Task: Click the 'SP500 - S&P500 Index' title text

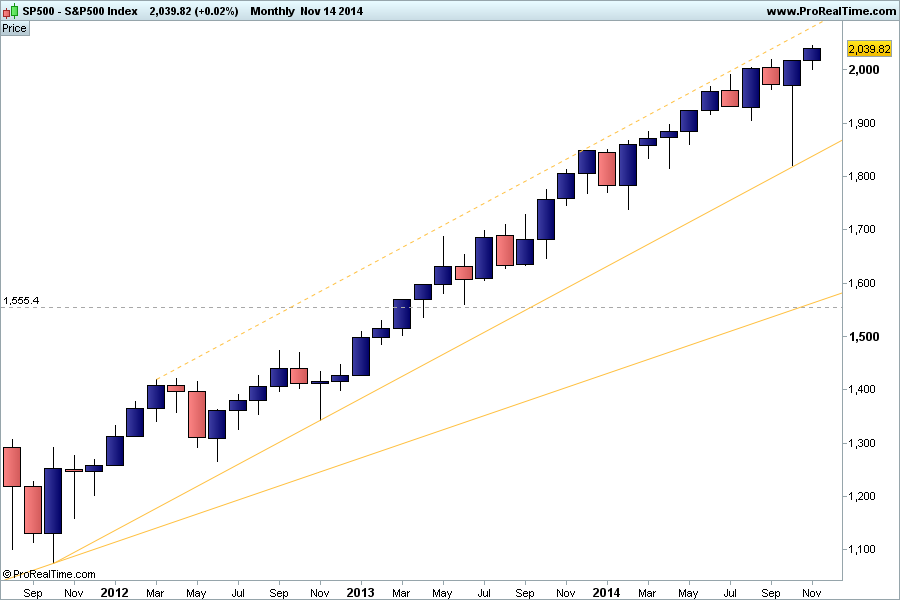Action: point(80,11)
